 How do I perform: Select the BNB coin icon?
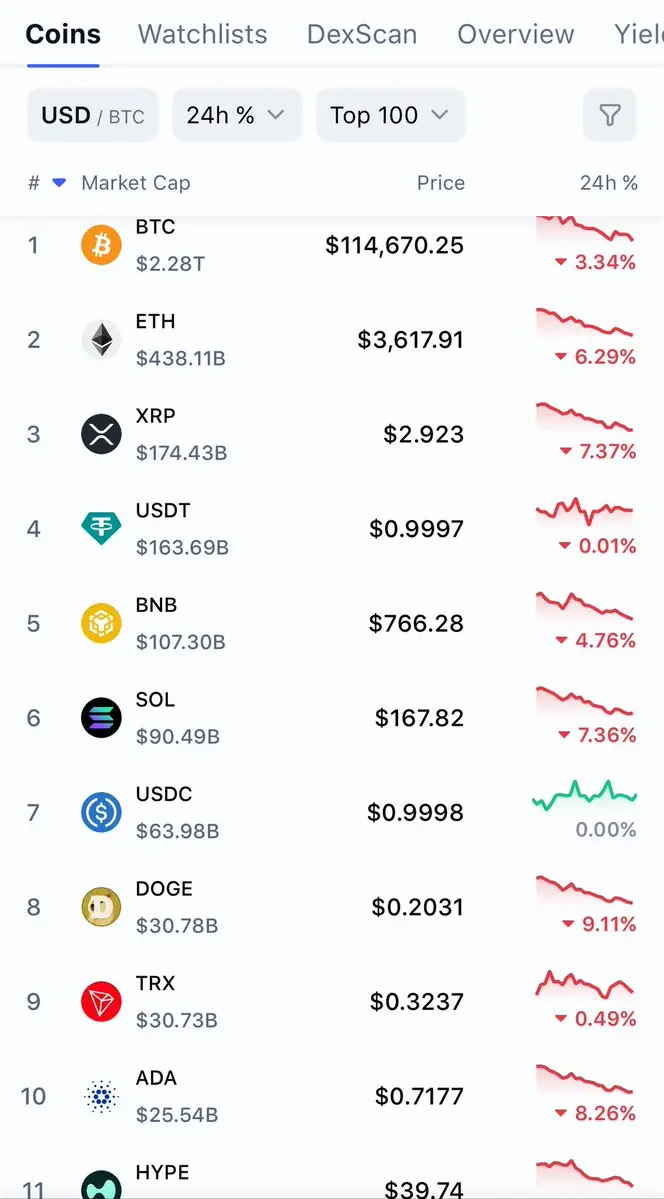tap(101, 623)
